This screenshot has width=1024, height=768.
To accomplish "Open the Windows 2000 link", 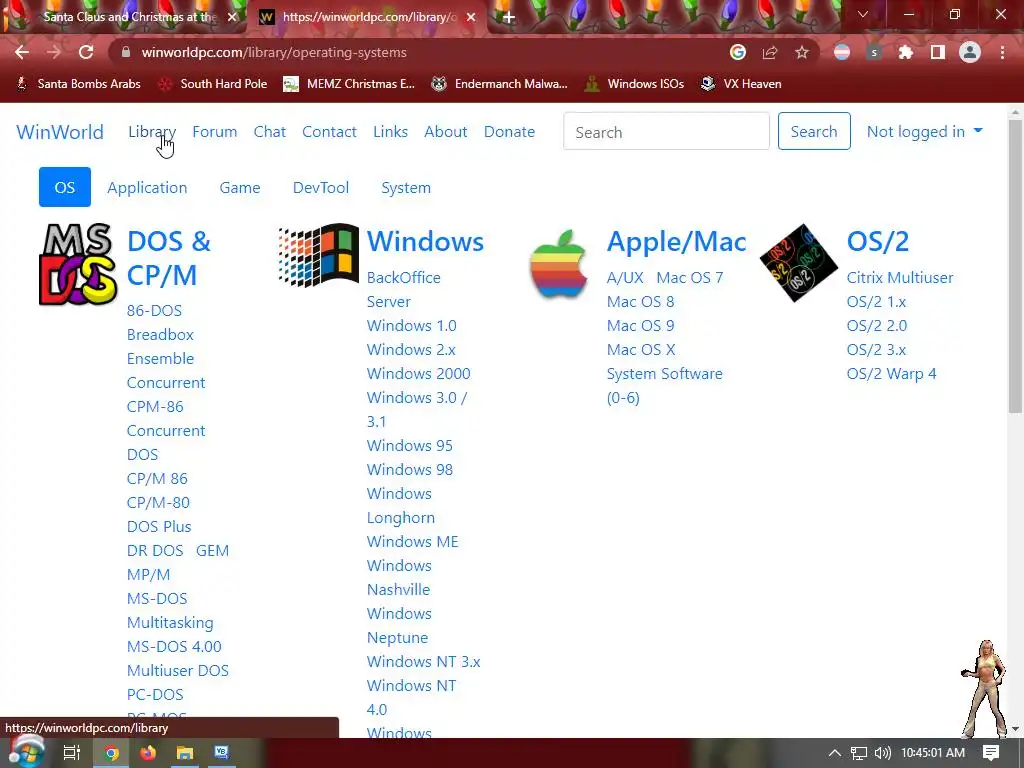I will coord(419,374).
